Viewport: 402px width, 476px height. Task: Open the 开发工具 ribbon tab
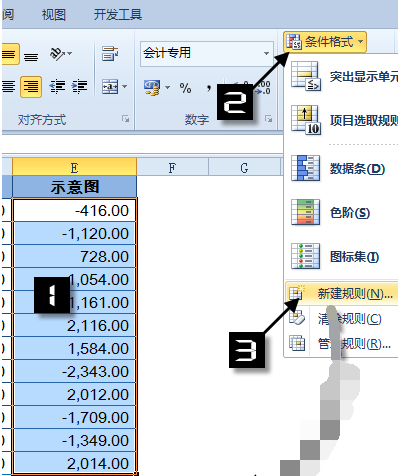pyautogui.click(x=118, y=15)
